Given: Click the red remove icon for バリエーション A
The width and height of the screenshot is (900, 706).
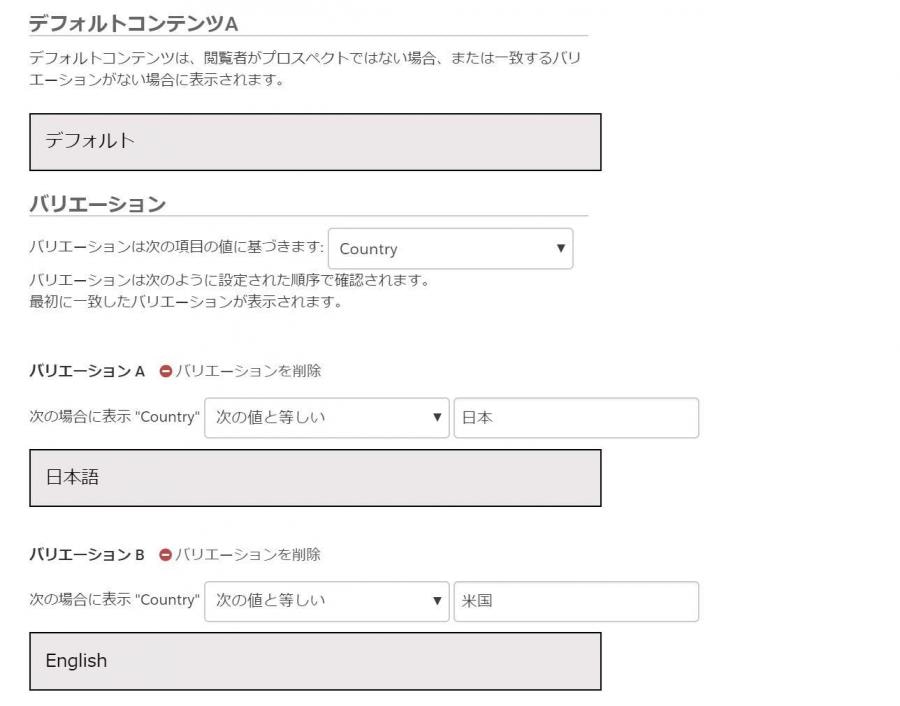Looking at the screenshot, I should coord(165,371).
